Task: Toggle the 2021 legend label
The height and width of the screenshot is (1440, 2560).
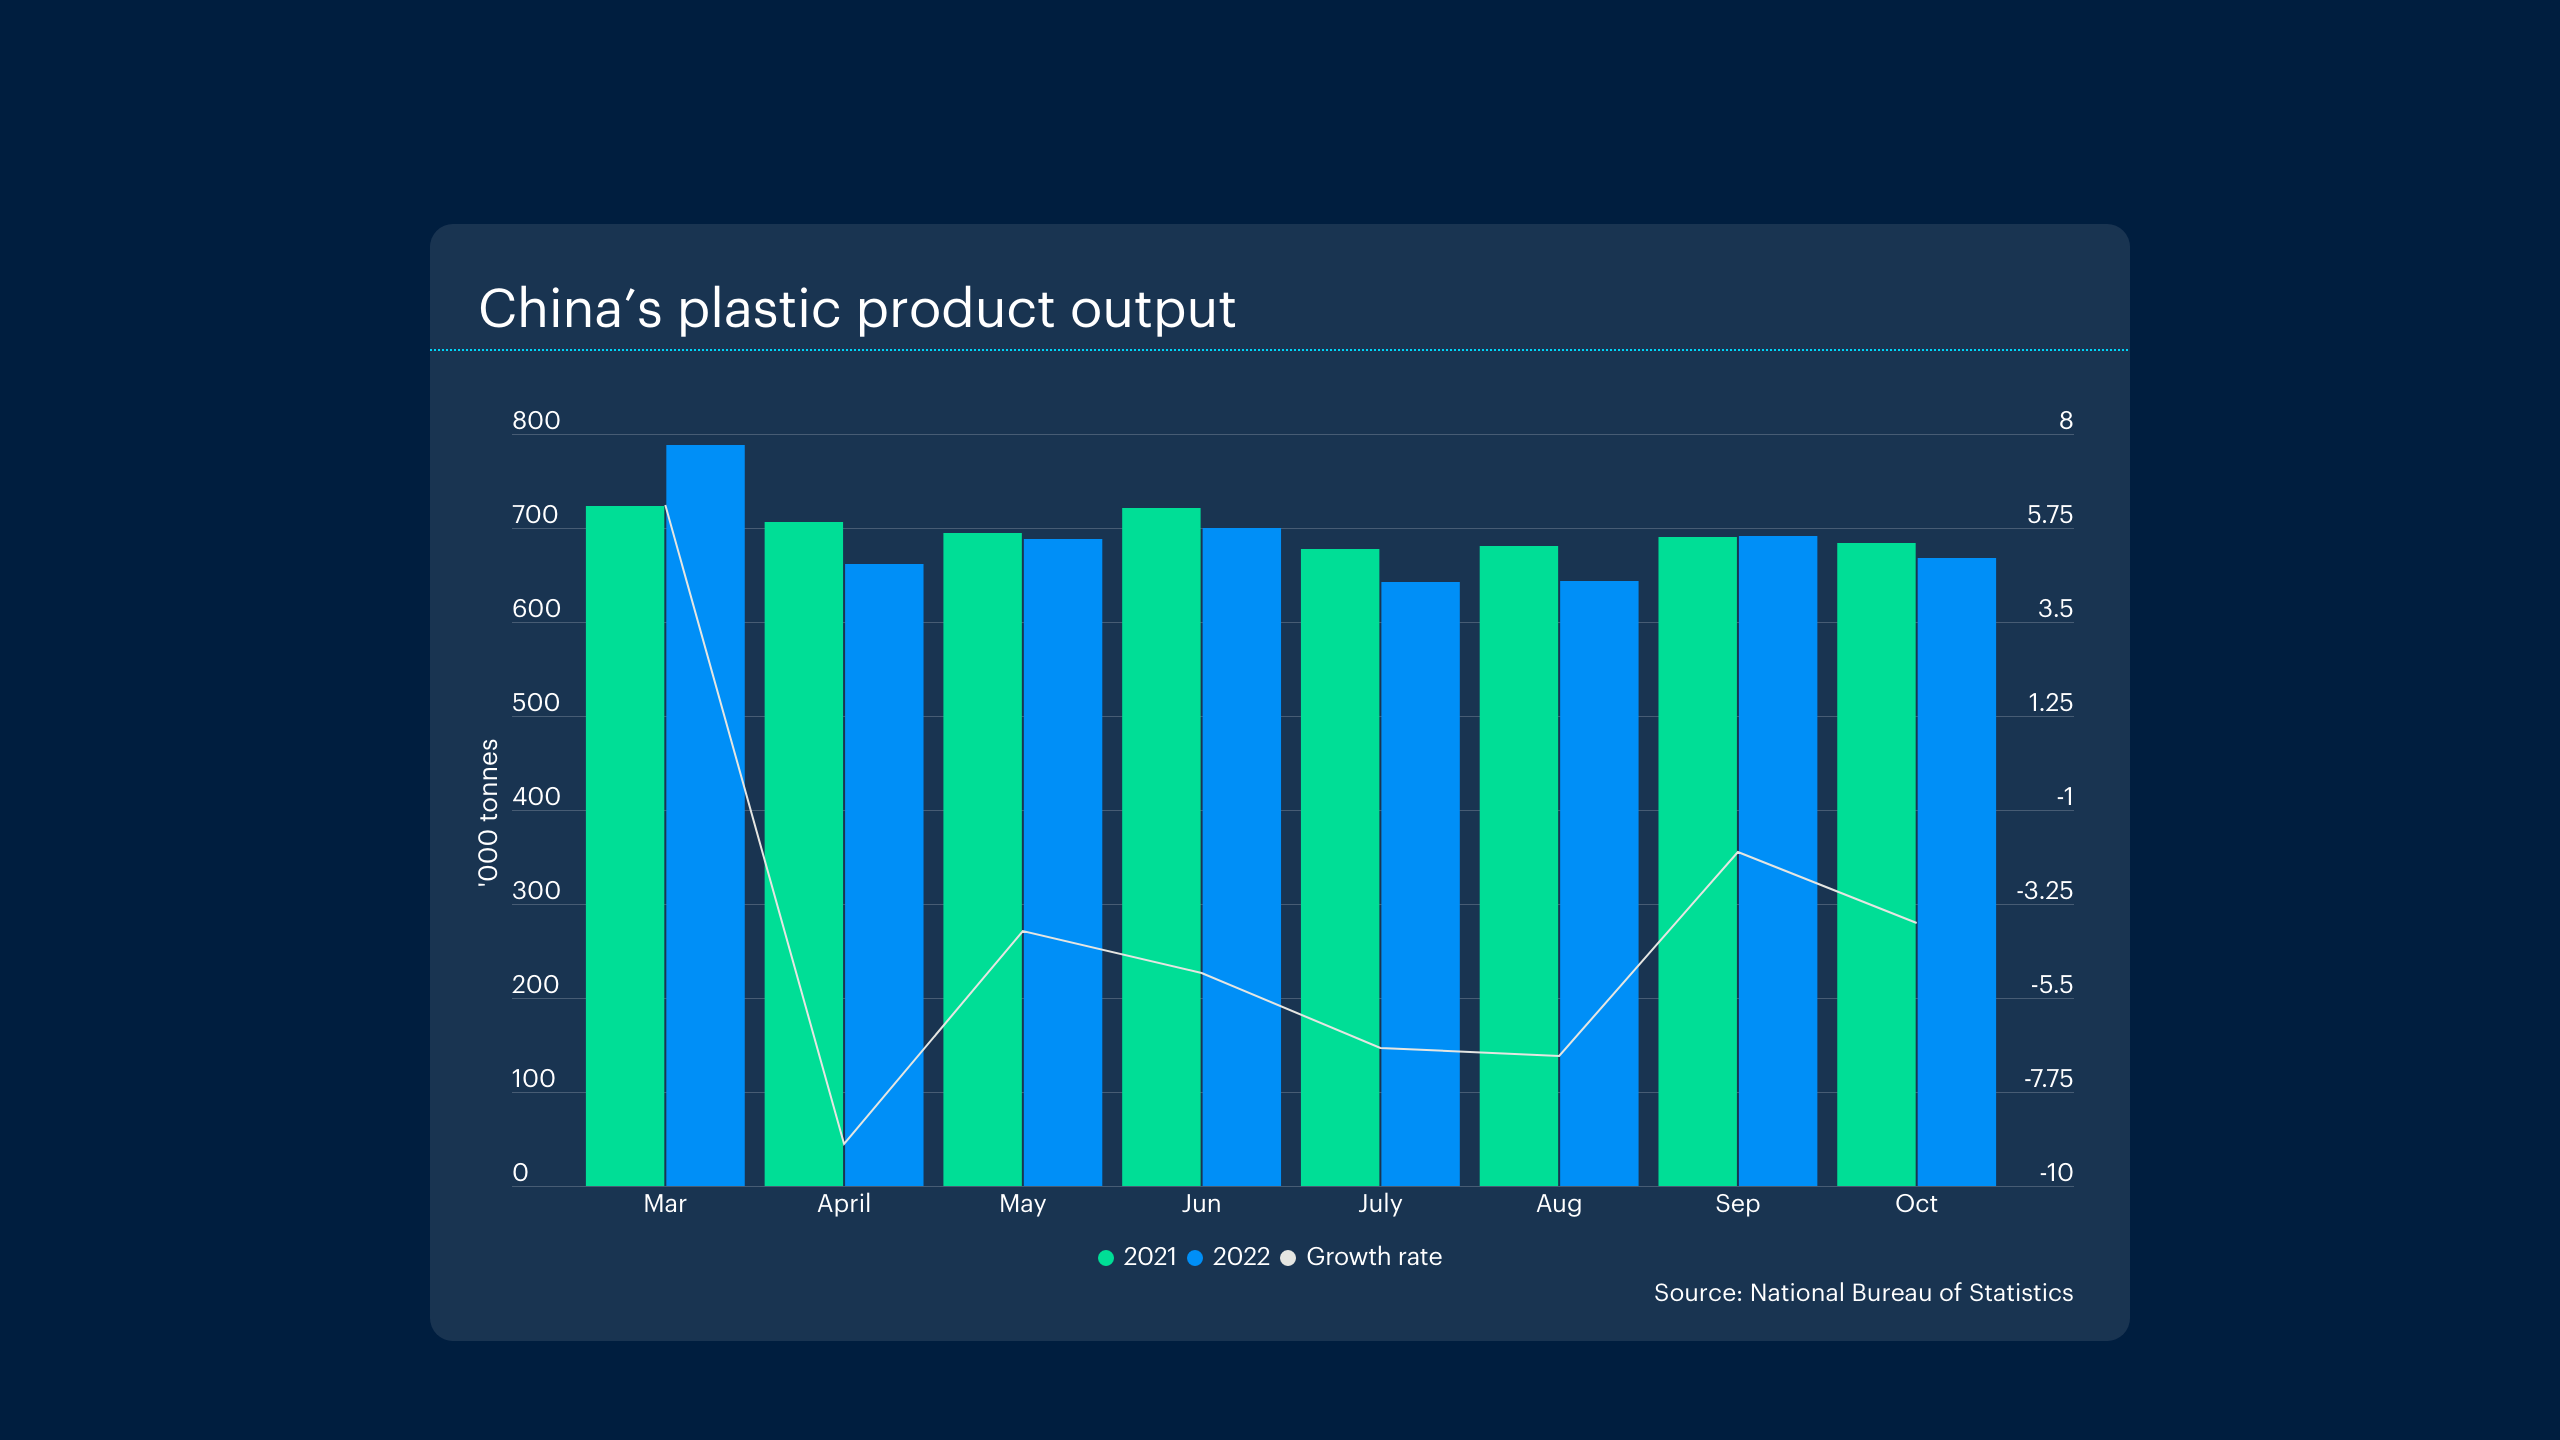Action: pos(1149,1257)
